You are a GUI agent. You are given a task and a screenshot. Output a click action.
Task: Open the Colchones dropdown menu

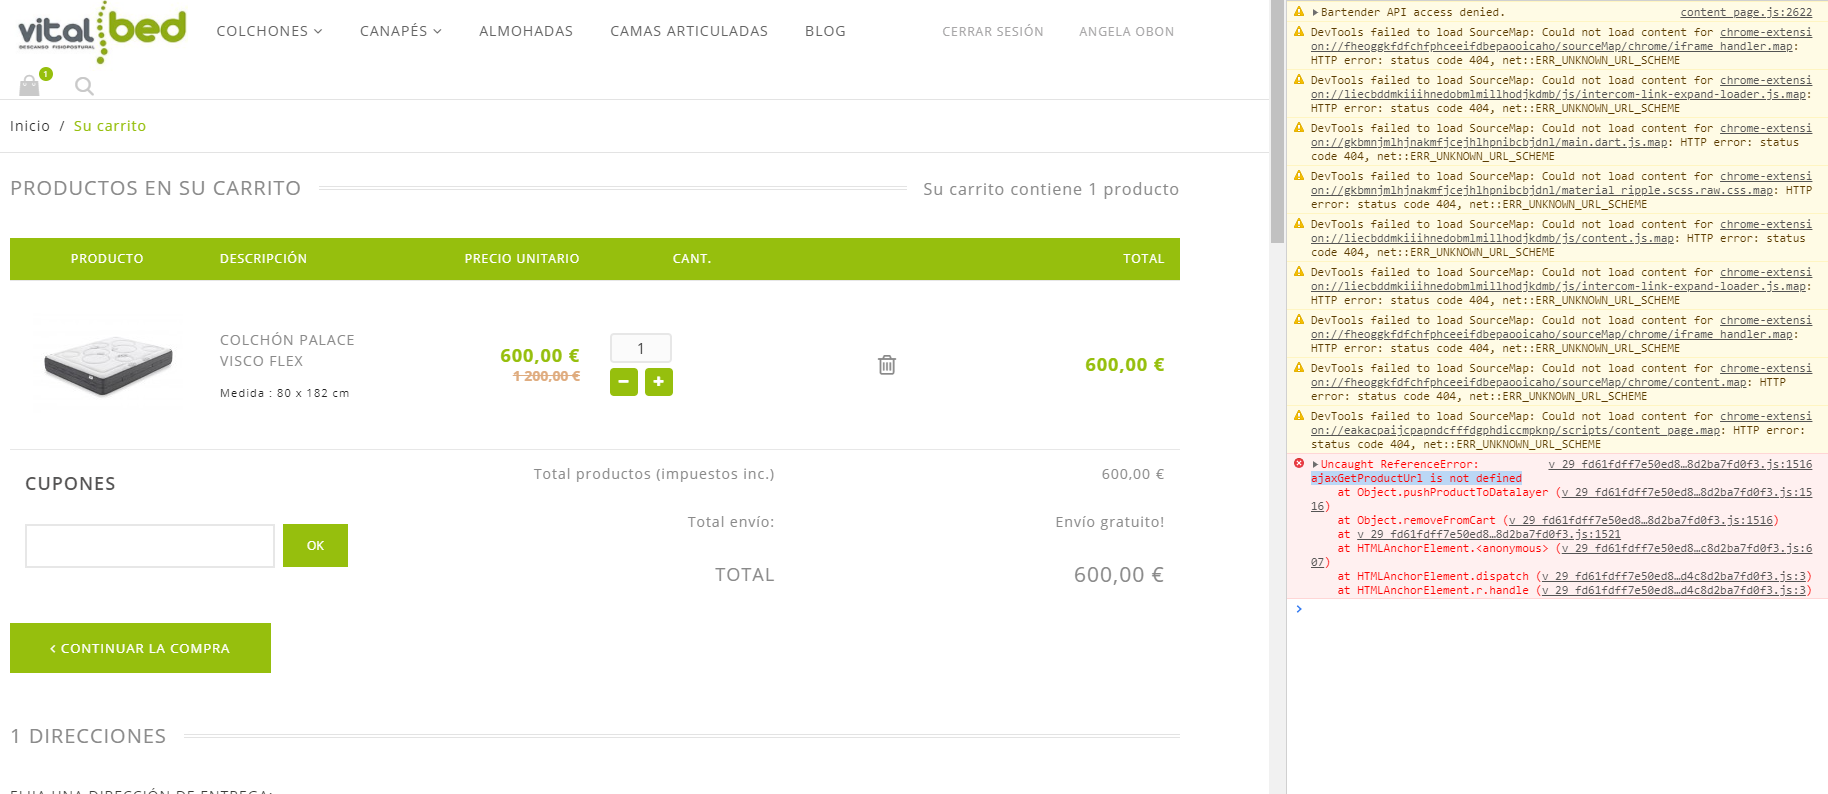(x=269, y=31)
